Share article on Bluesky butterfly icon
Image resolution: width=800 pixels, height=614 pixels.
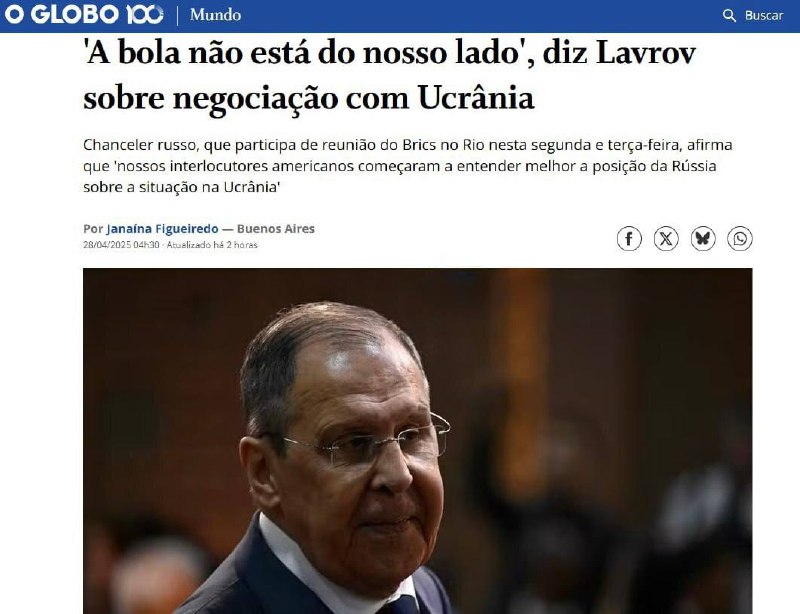(703, 238)
